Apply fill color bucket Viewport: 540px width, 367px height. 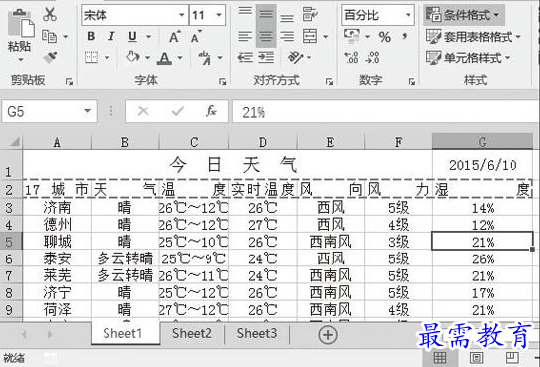[x=133, y=57]
